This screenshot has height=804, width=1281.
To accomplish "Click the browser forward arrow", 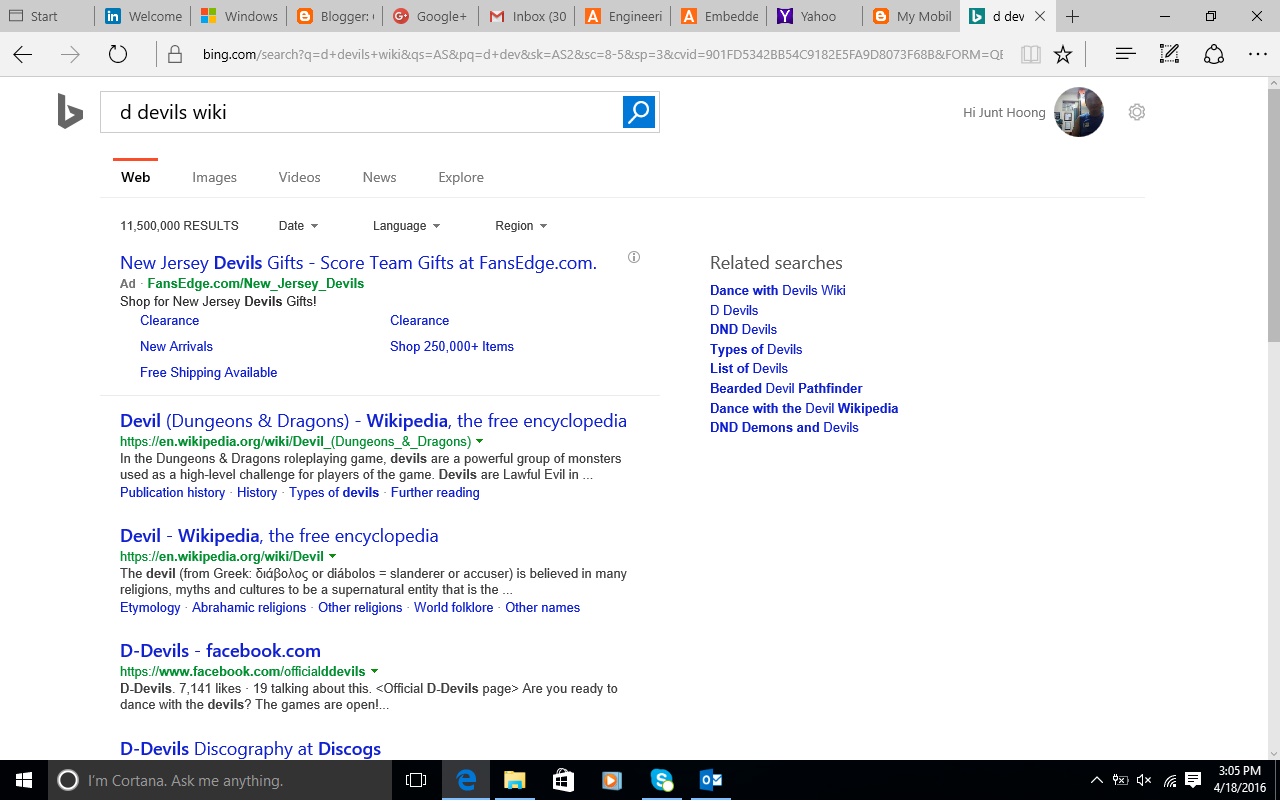I will coord(70,54).
